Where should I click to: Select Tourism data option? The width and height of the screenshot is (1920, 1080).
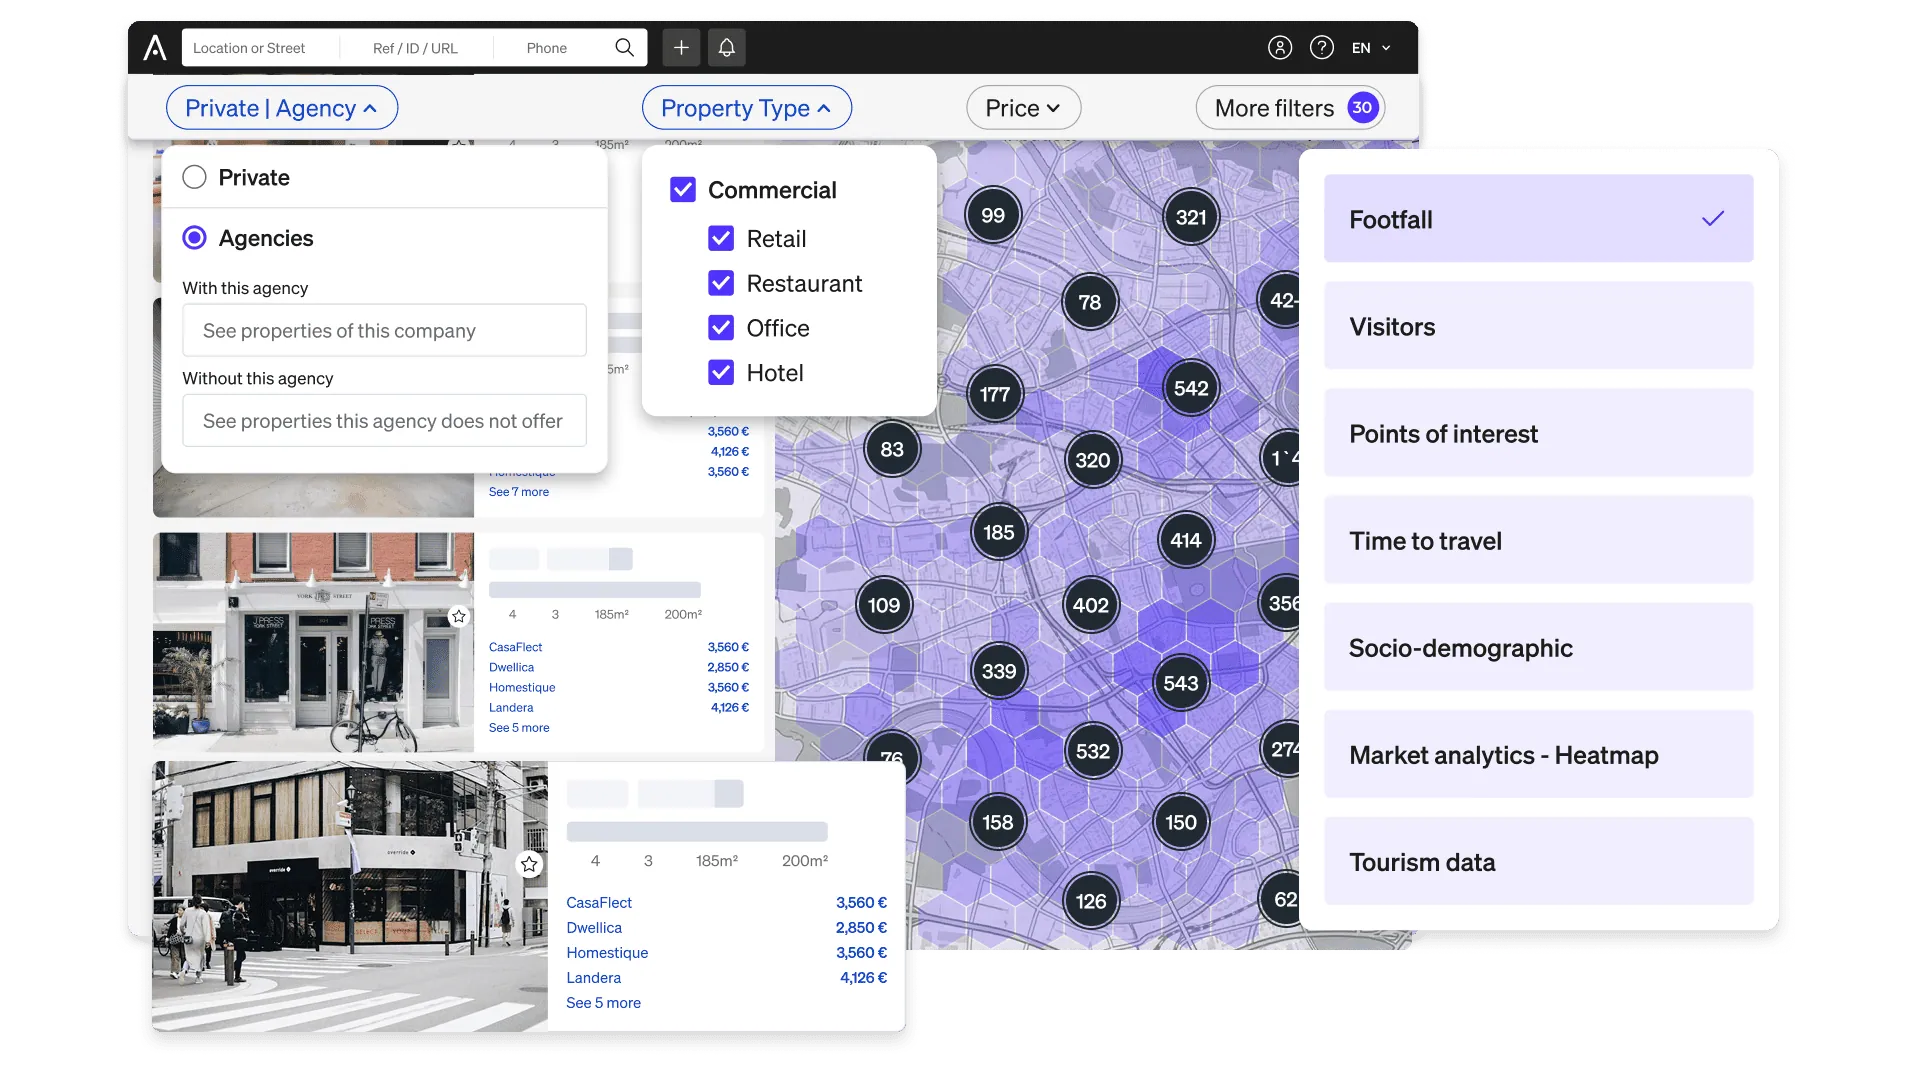(x=1538, y=861)
